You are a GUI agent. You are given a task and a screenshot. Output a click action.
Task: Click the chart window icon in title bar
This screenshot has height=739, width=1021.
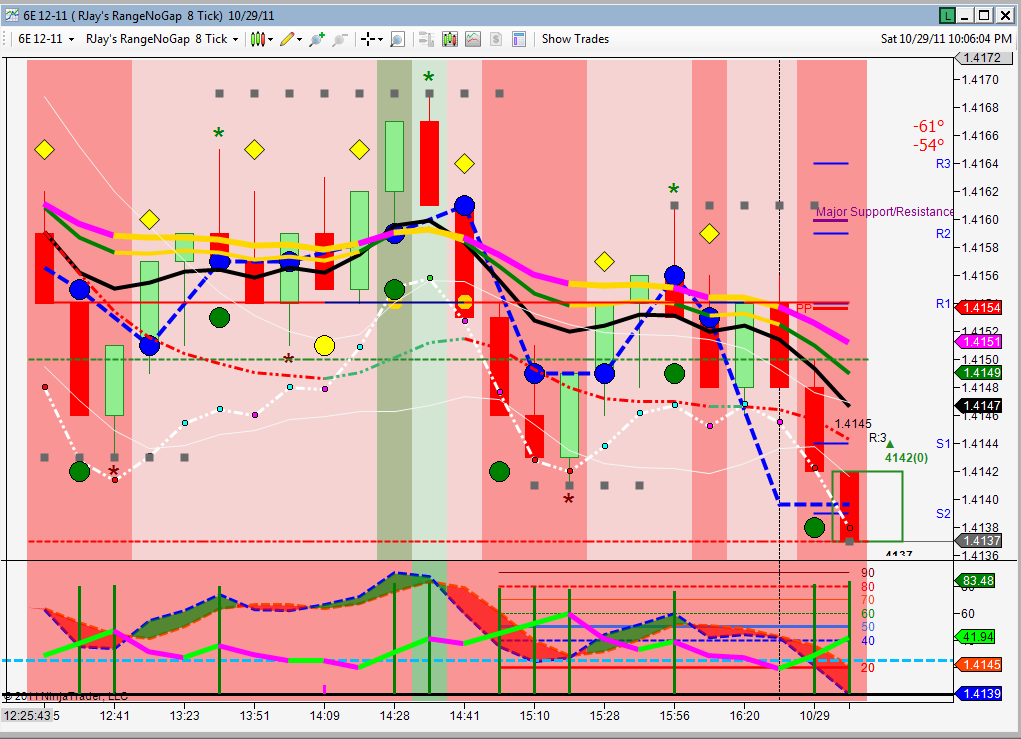[11, 15]
